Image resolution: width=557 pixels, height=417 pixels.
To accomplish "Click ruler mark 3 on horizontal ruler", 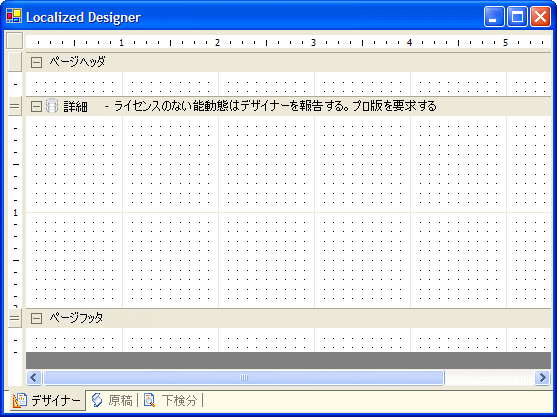I will [313, 43].
